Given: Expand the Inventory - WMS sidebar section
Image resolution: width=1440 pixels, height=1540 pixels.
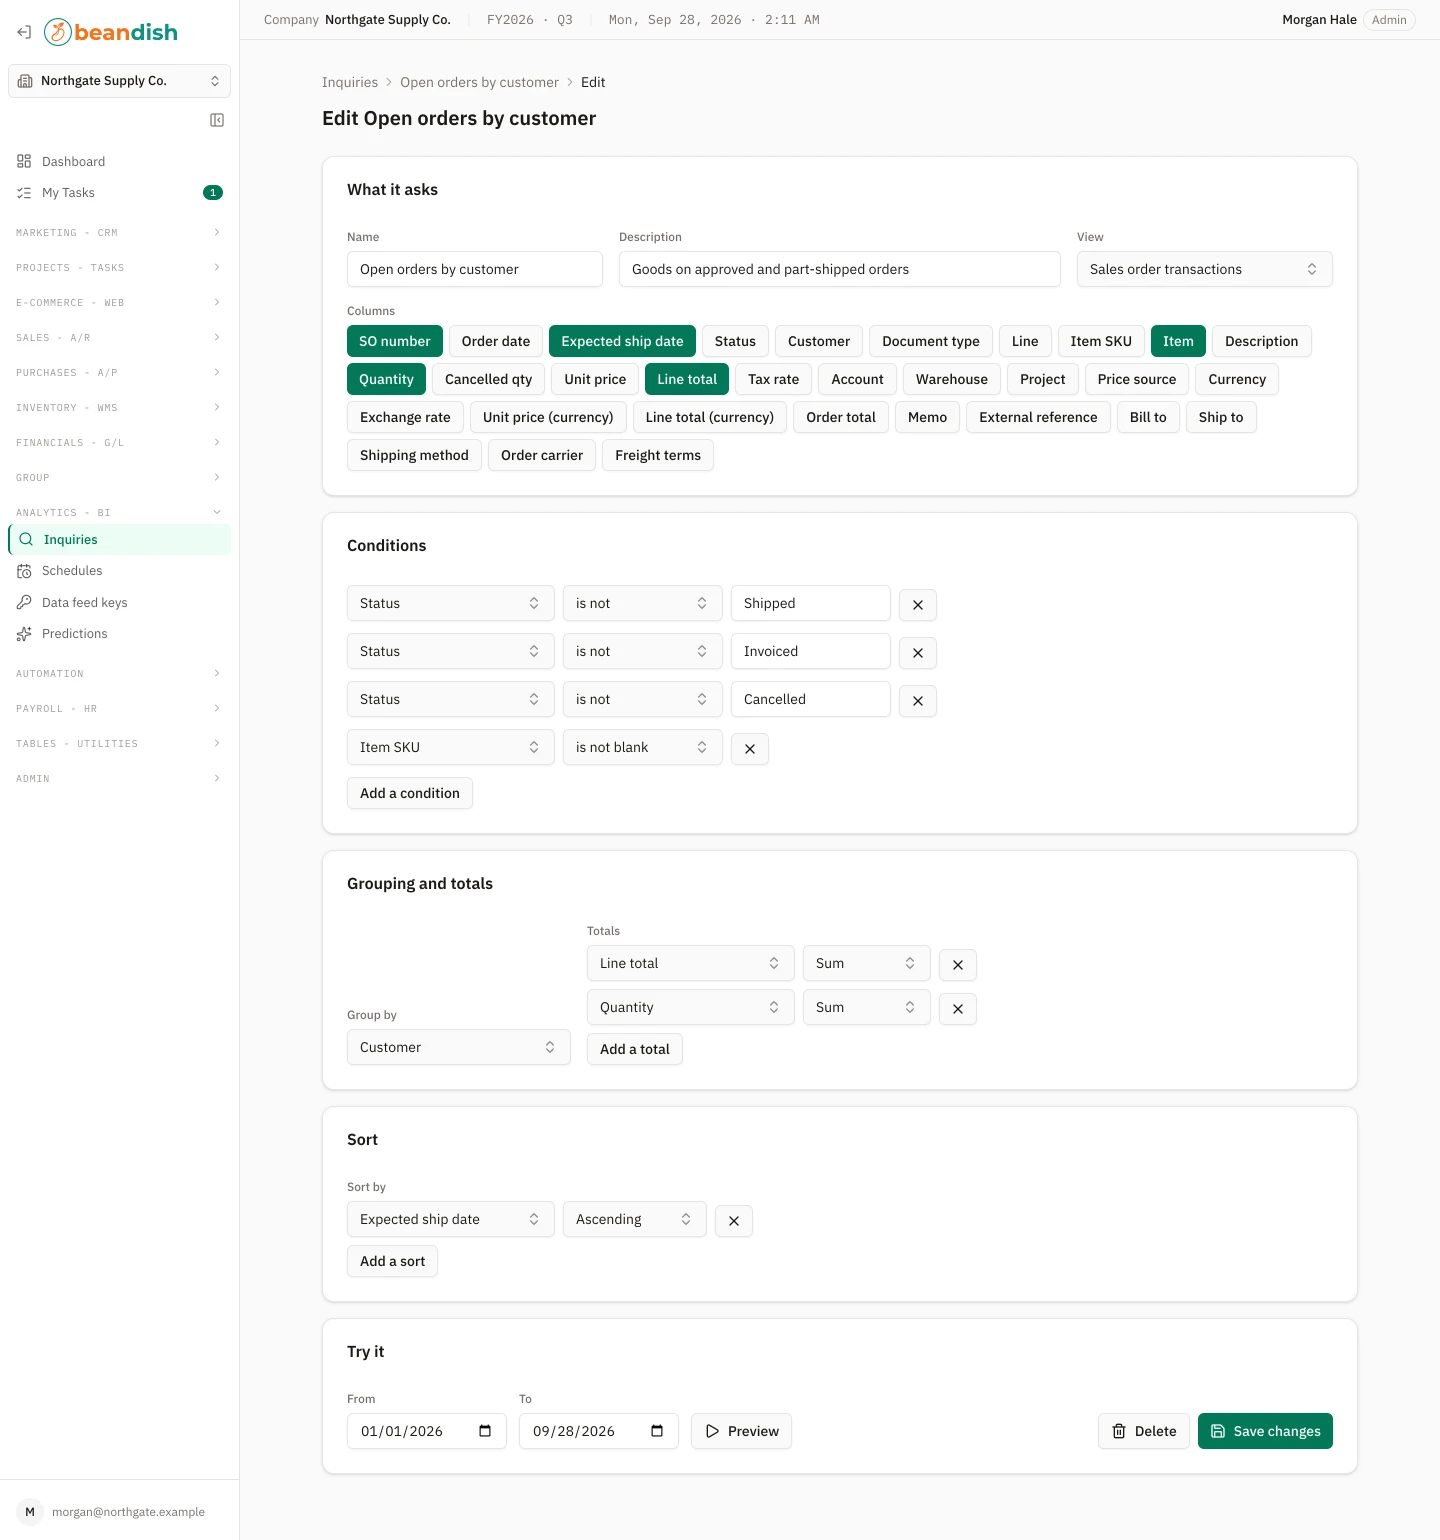Looking at the screenshot, I should tap(119, 407).
